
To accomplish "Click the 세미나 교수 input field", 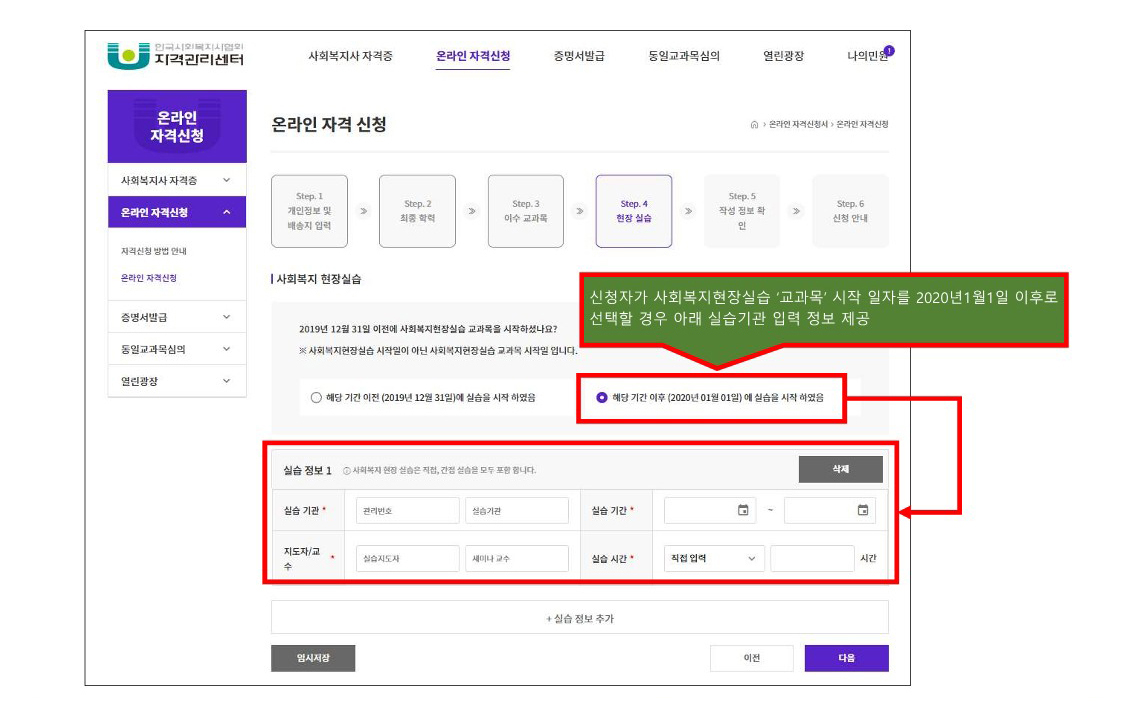I will tap(516, 558).
